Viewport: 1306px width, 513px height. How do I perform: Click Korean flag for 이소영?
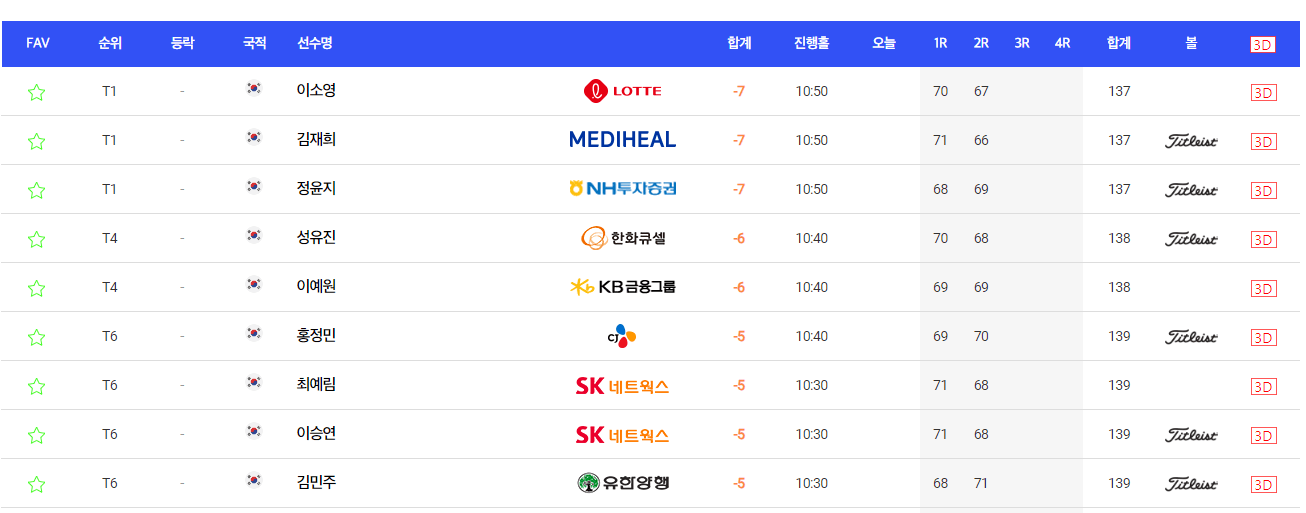coord(254,89)
